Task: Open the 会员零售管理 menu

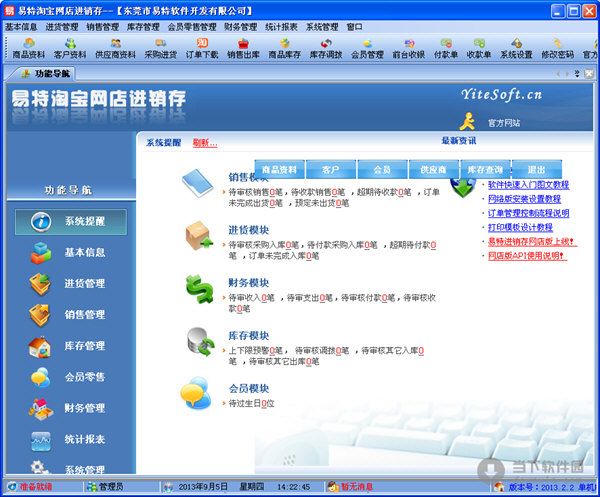Action: (192, 27)
